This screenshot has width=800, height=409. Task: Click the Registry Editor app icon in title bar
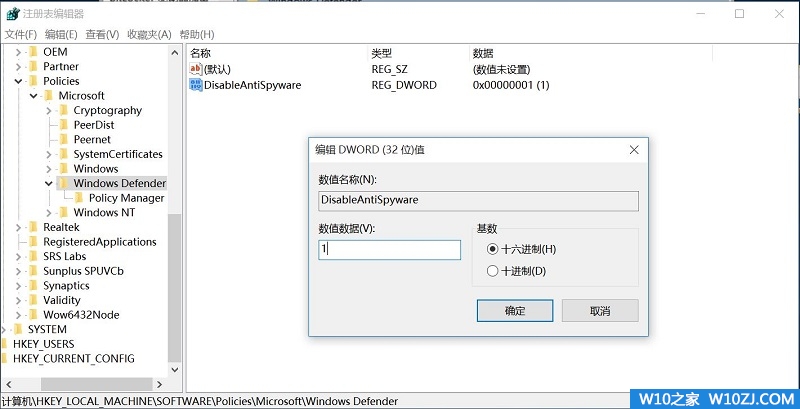(x=12, y=14)
